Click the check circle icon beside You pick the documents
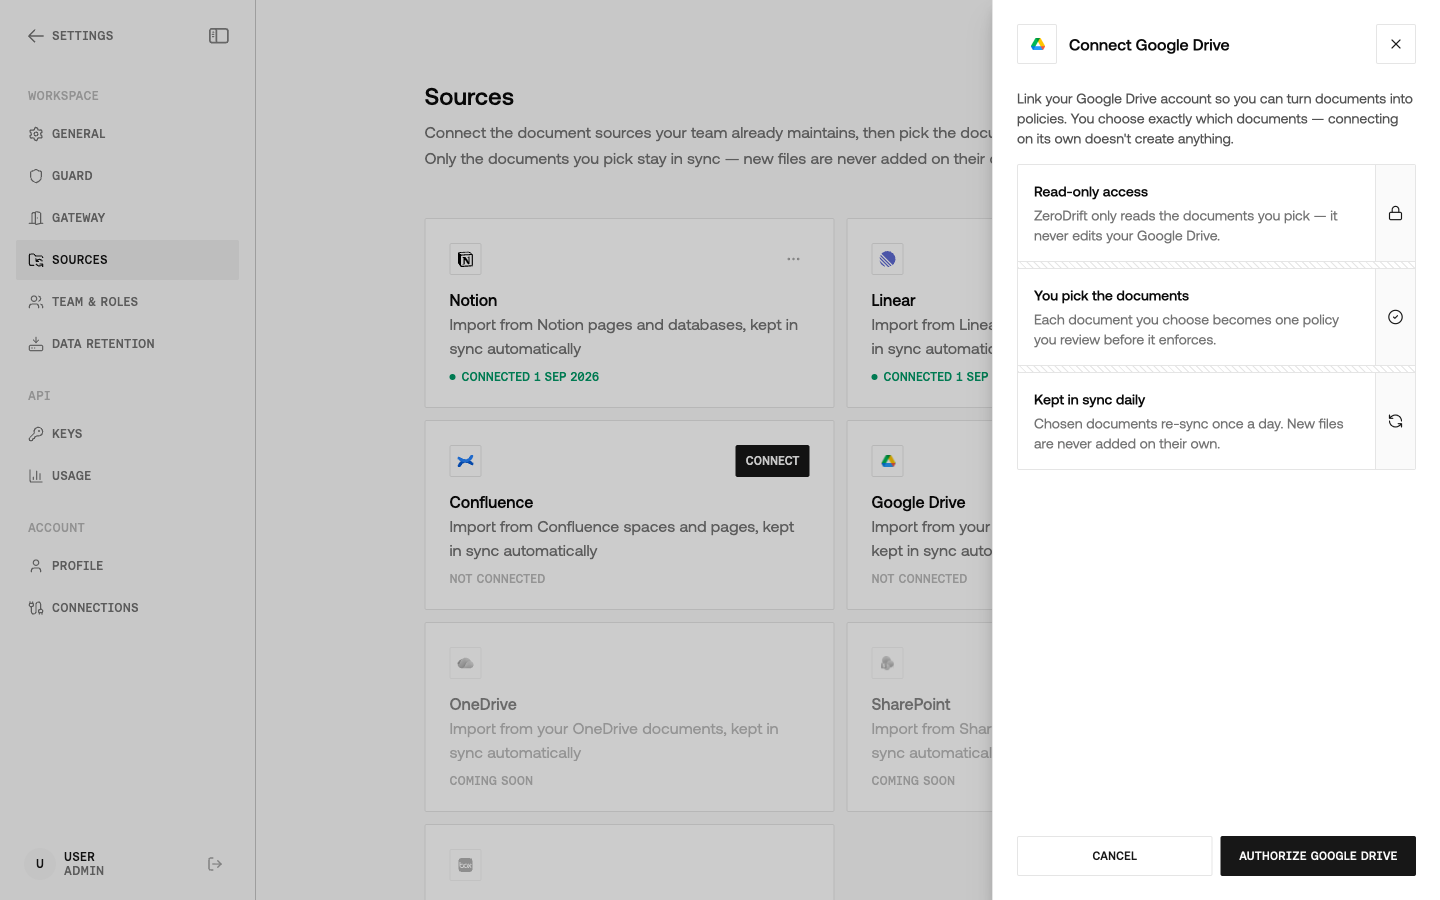Image resolution: width=1440 pixels, height=900 pixels. click(x=1395, y=317)
